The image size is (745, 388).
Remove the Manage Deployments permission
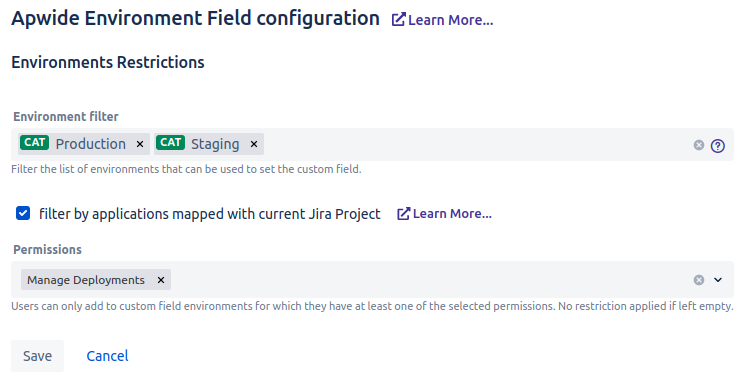[161, 280]
